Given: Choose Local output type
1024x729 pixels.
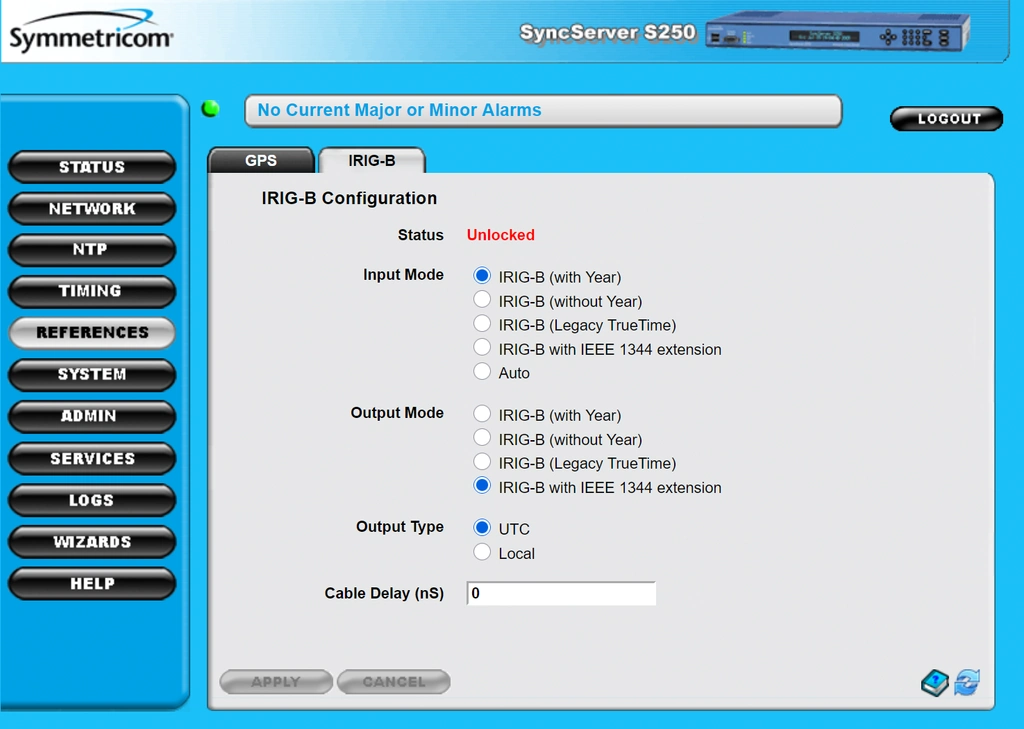Looking at the screenshot, I should coord(482,552).
